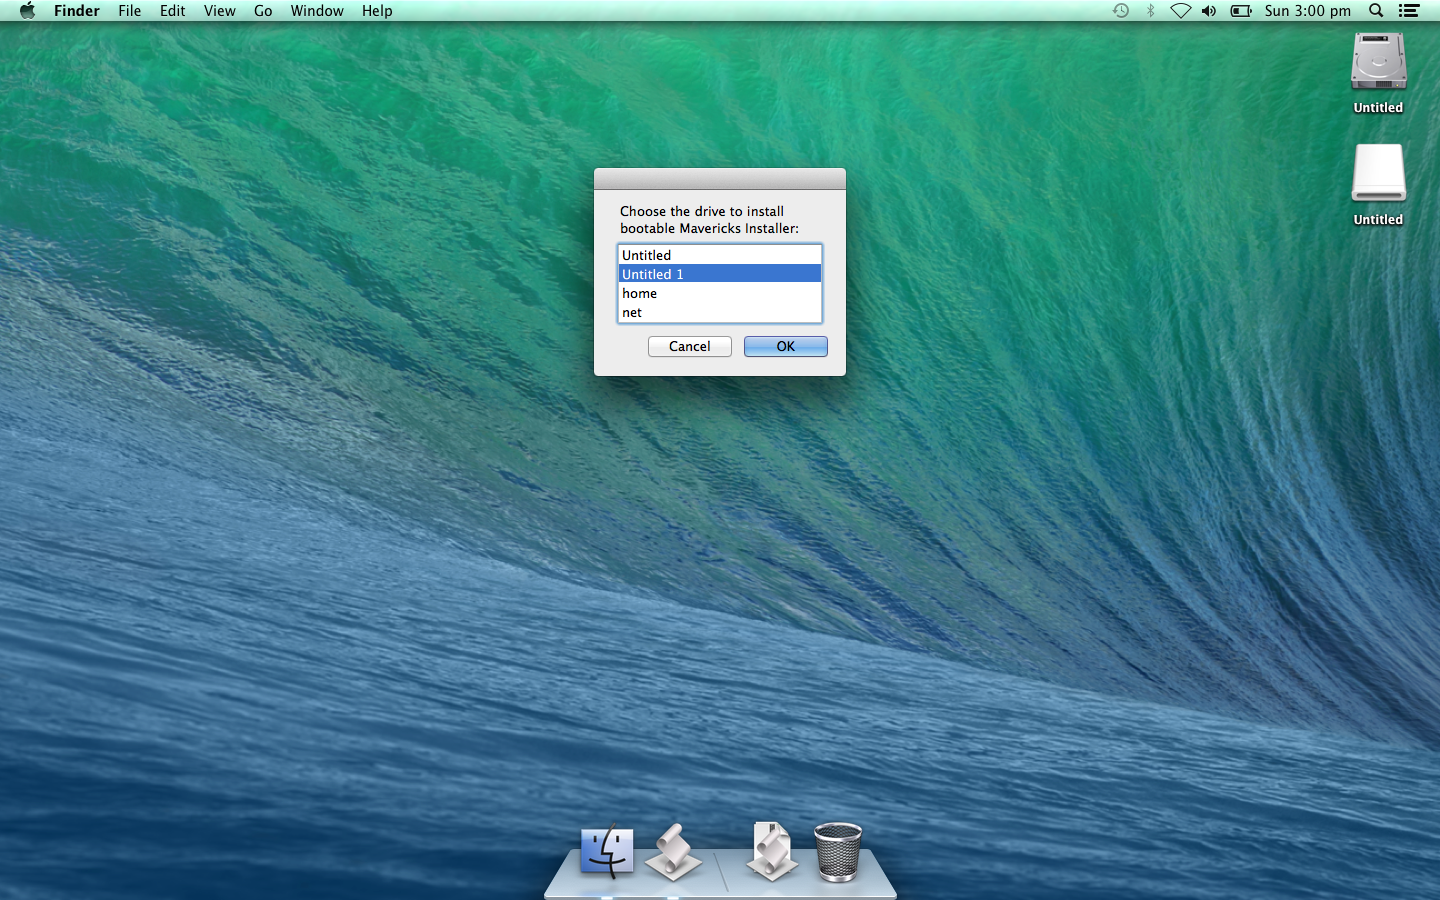1440x900 pixels.
Task: Open the Apple menu
Action: (27, 11)
